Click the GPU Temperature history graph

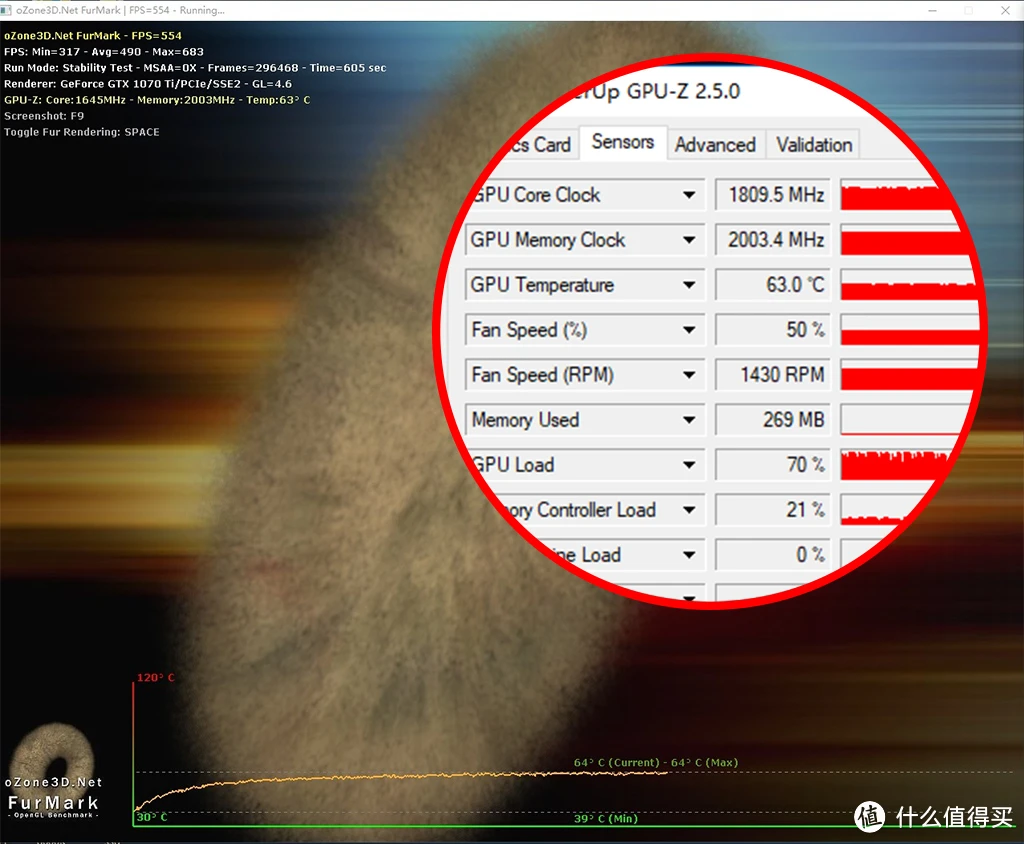[908, 285]
